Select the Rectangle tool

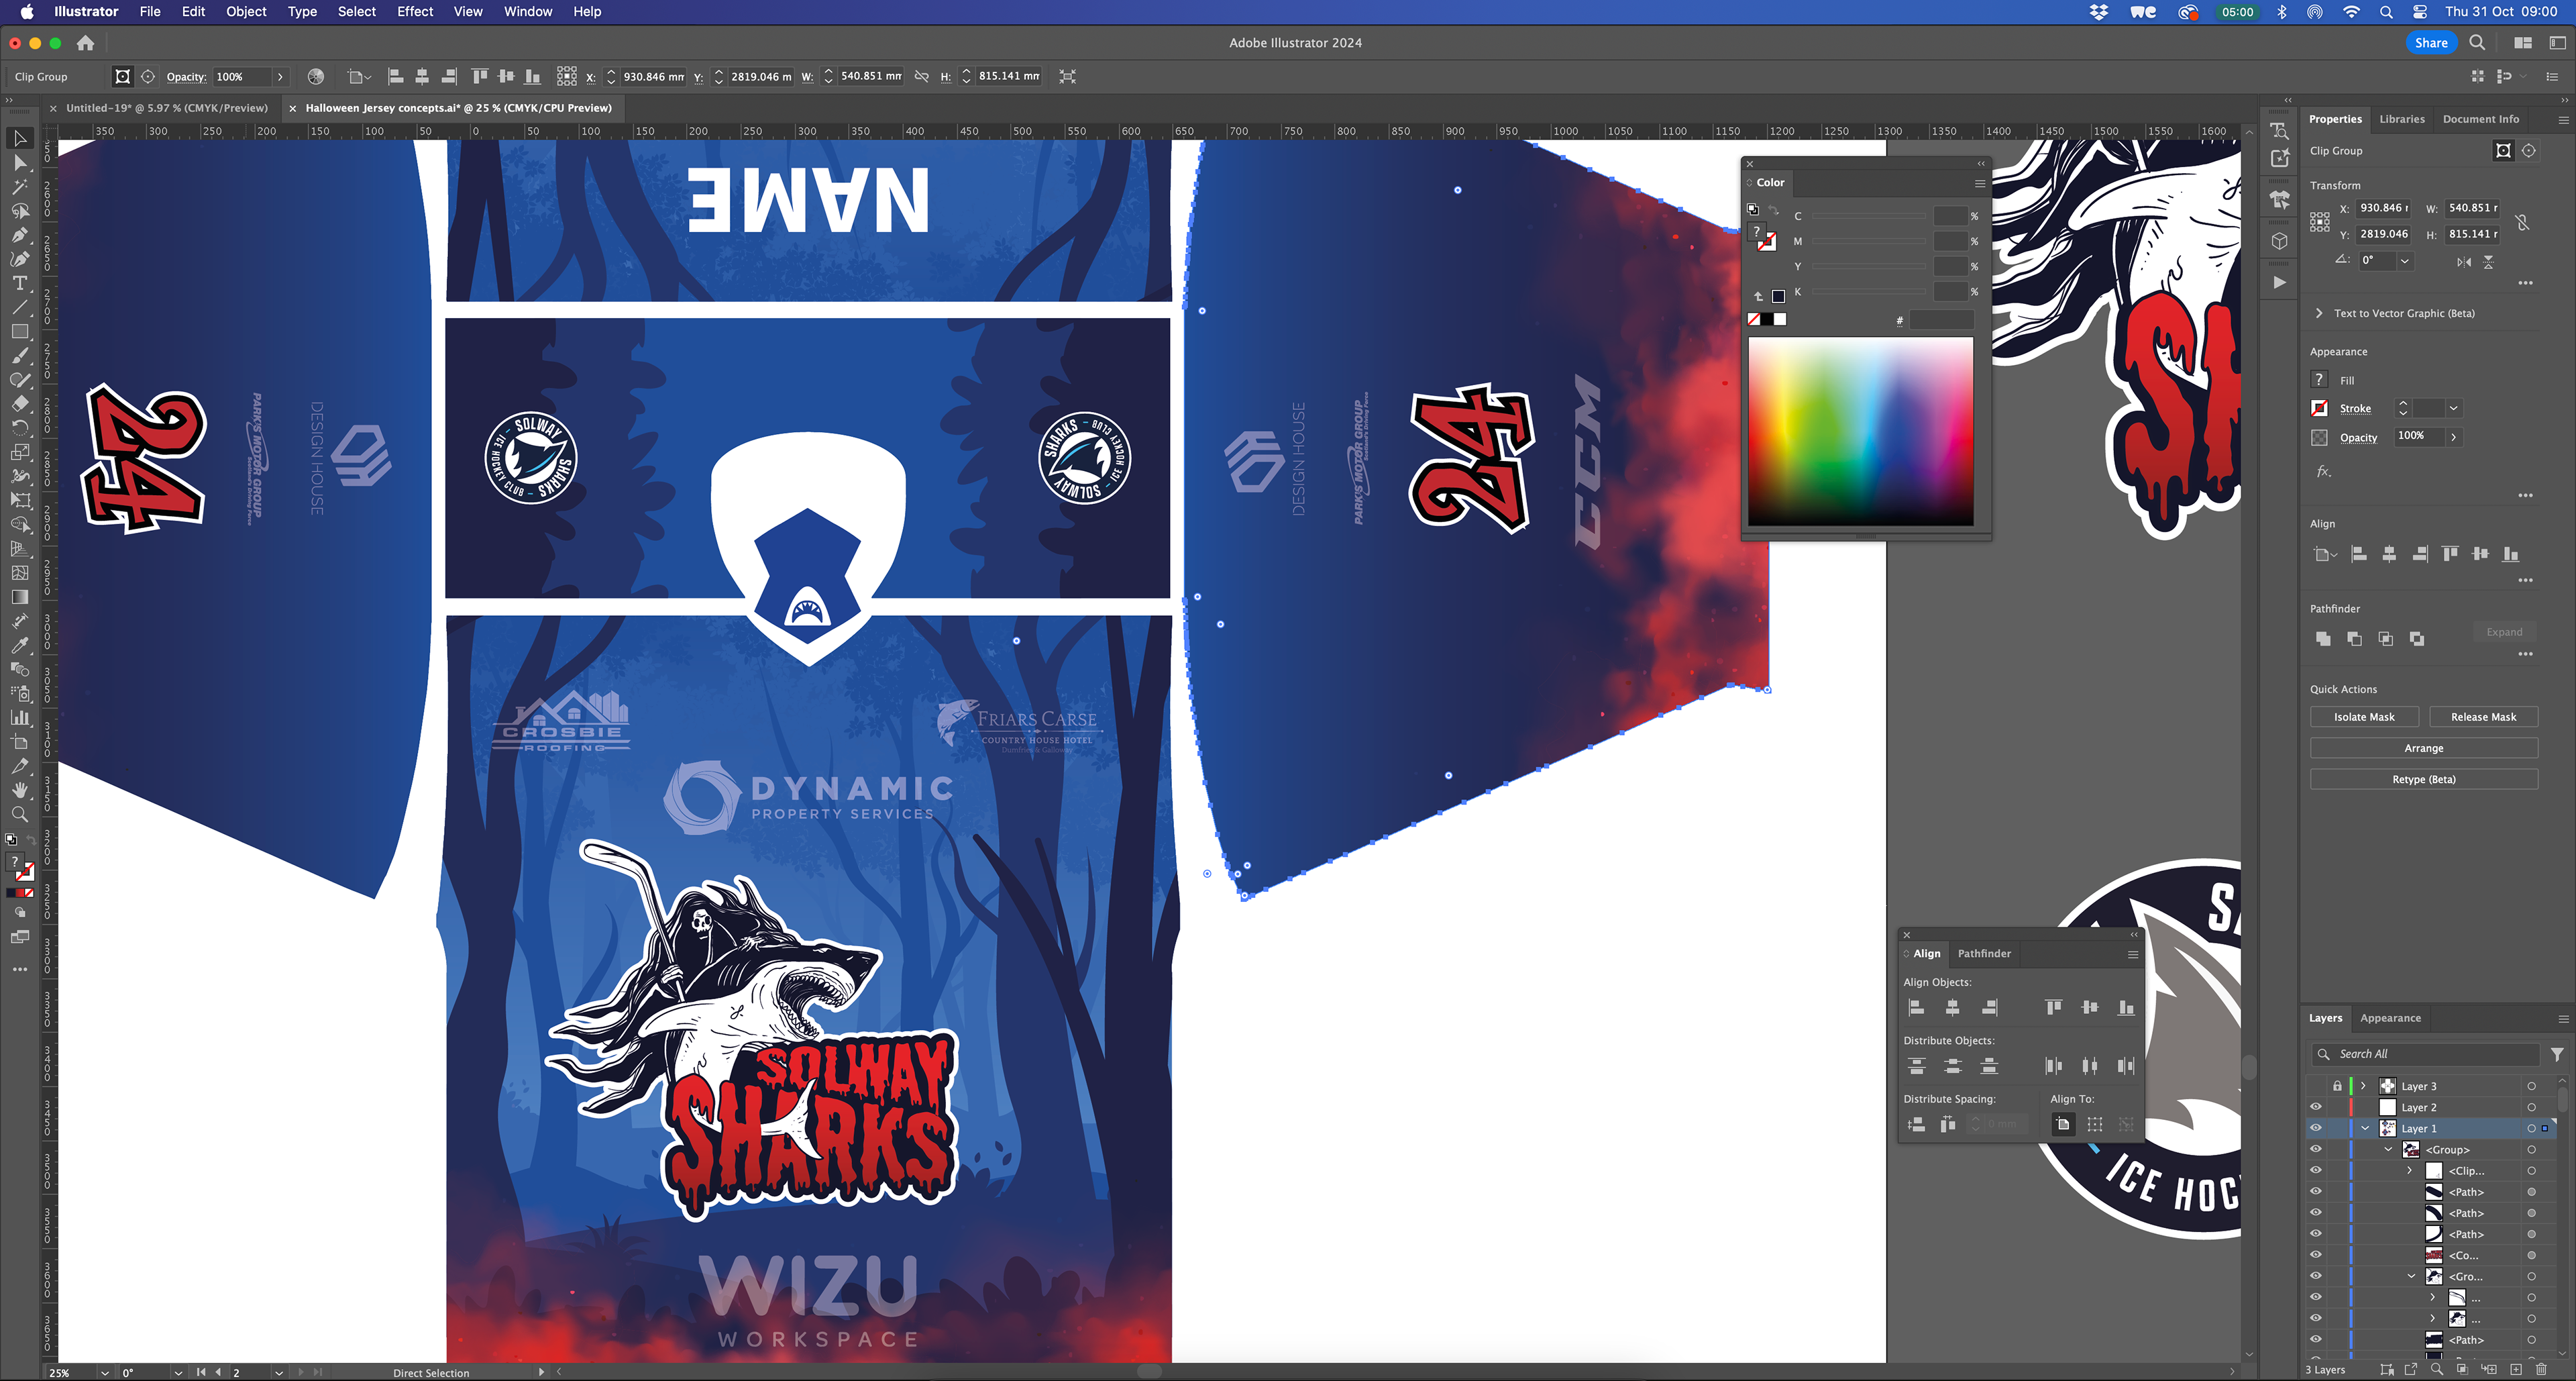point(19,331)
